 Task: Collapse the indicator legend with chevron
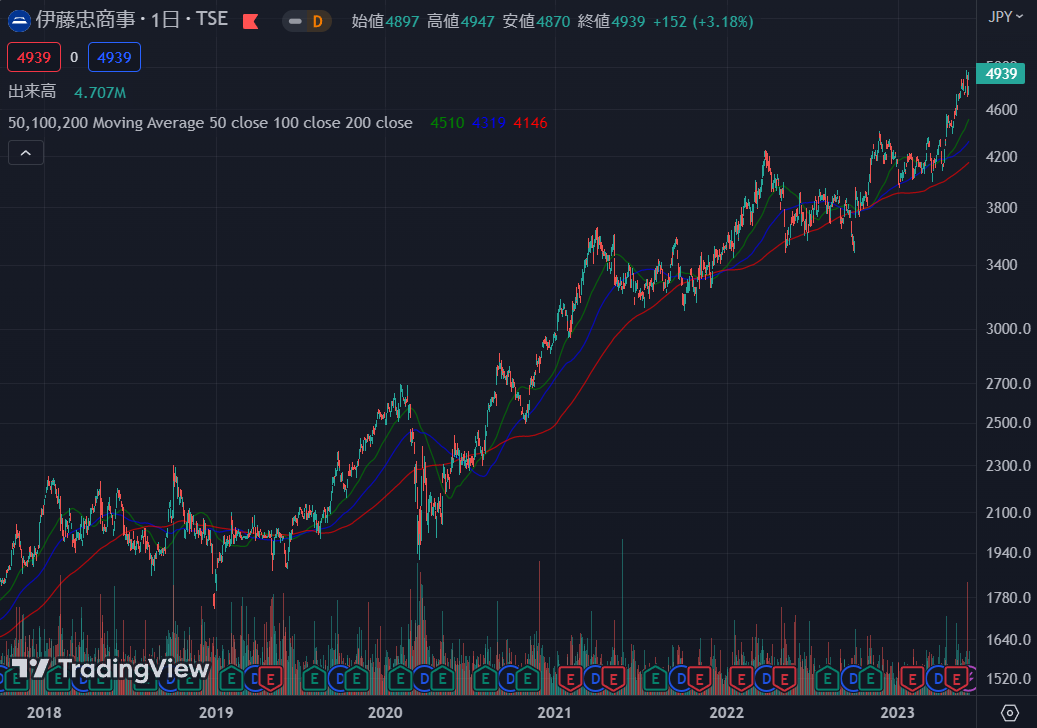[26, 153]
